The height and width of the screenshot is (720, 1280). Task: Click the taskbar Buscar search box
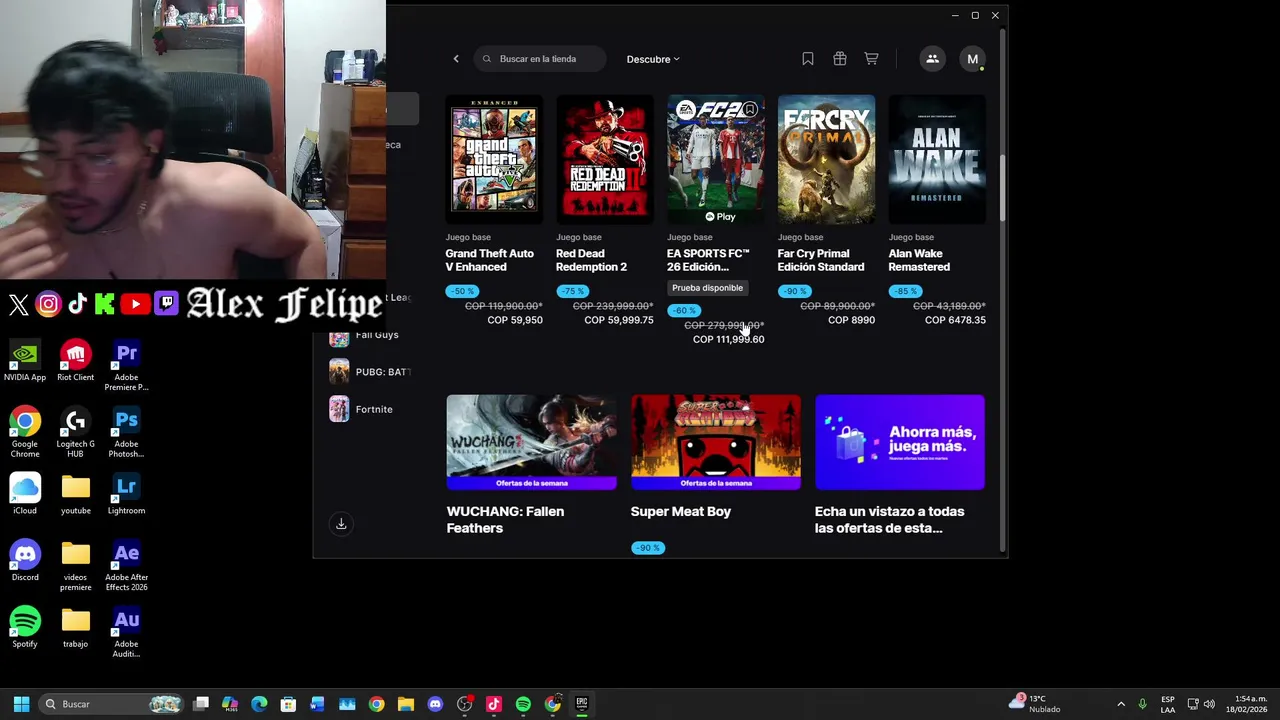[x=112, y=704]
